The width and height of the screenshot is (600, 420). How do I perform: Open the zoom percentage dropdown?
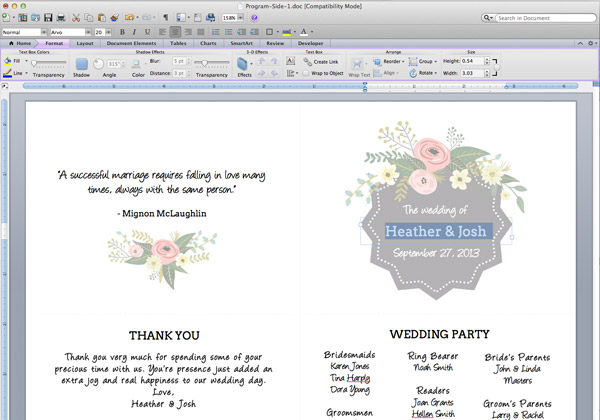point(241,18)
